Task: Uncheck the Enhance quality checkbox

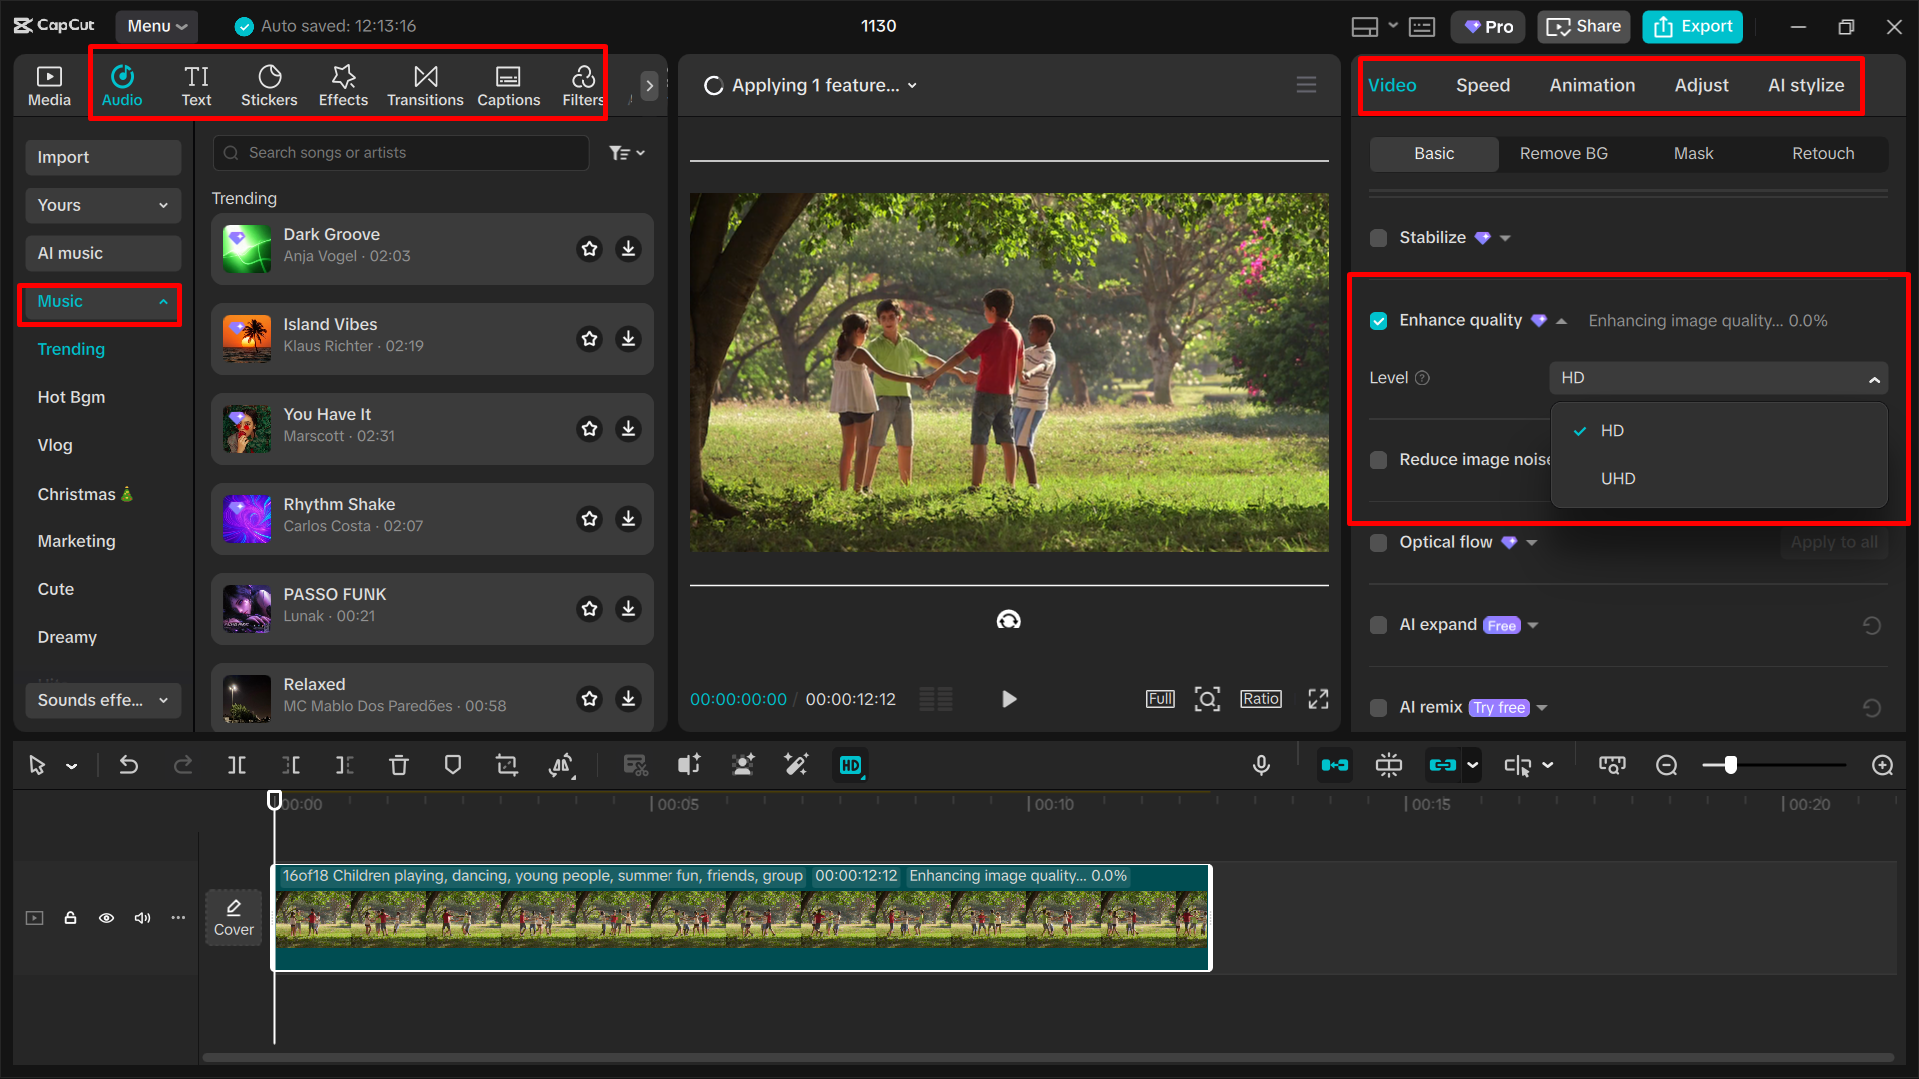Action: (1378, 320)
